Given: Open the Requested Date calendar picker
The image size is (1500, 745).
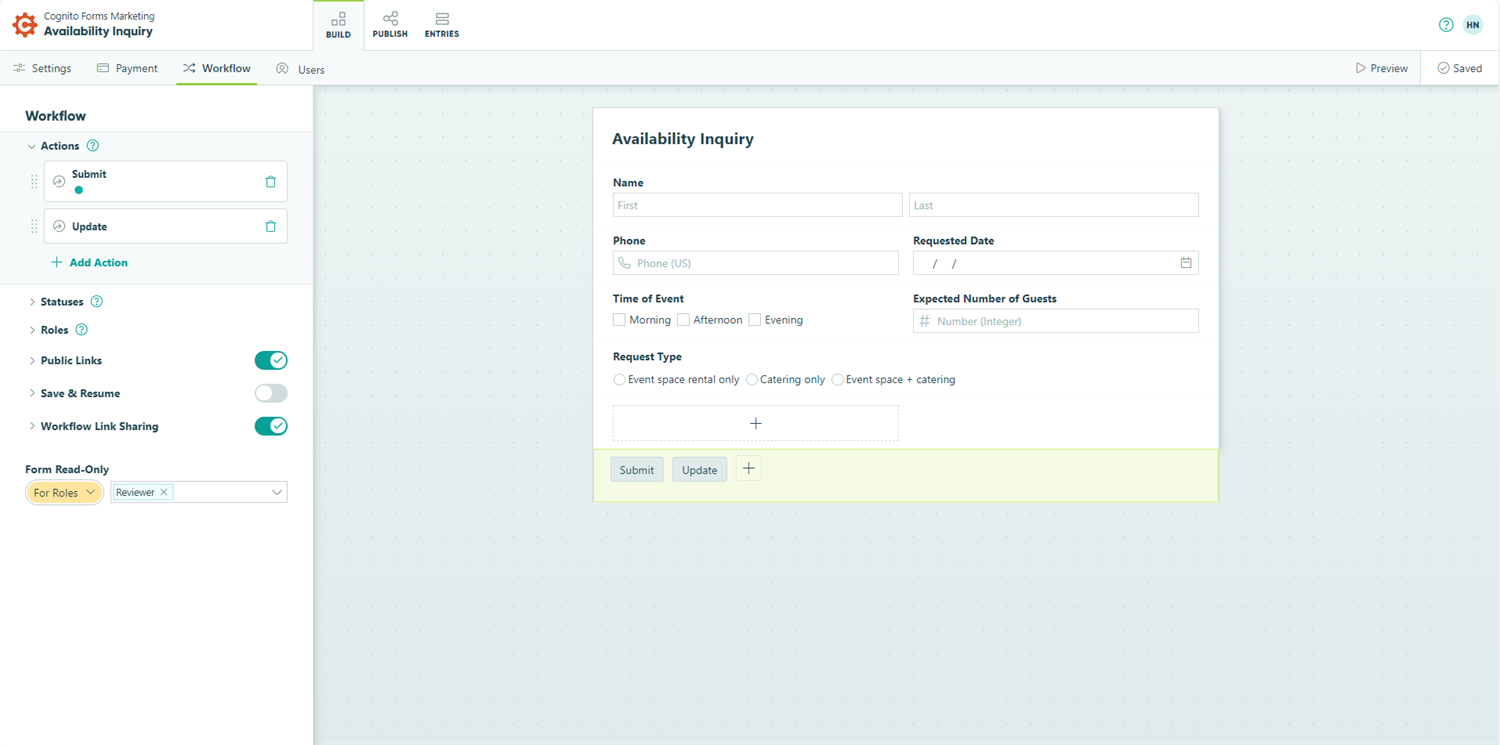Looking at the screenshot, I should pos(1186,263).
